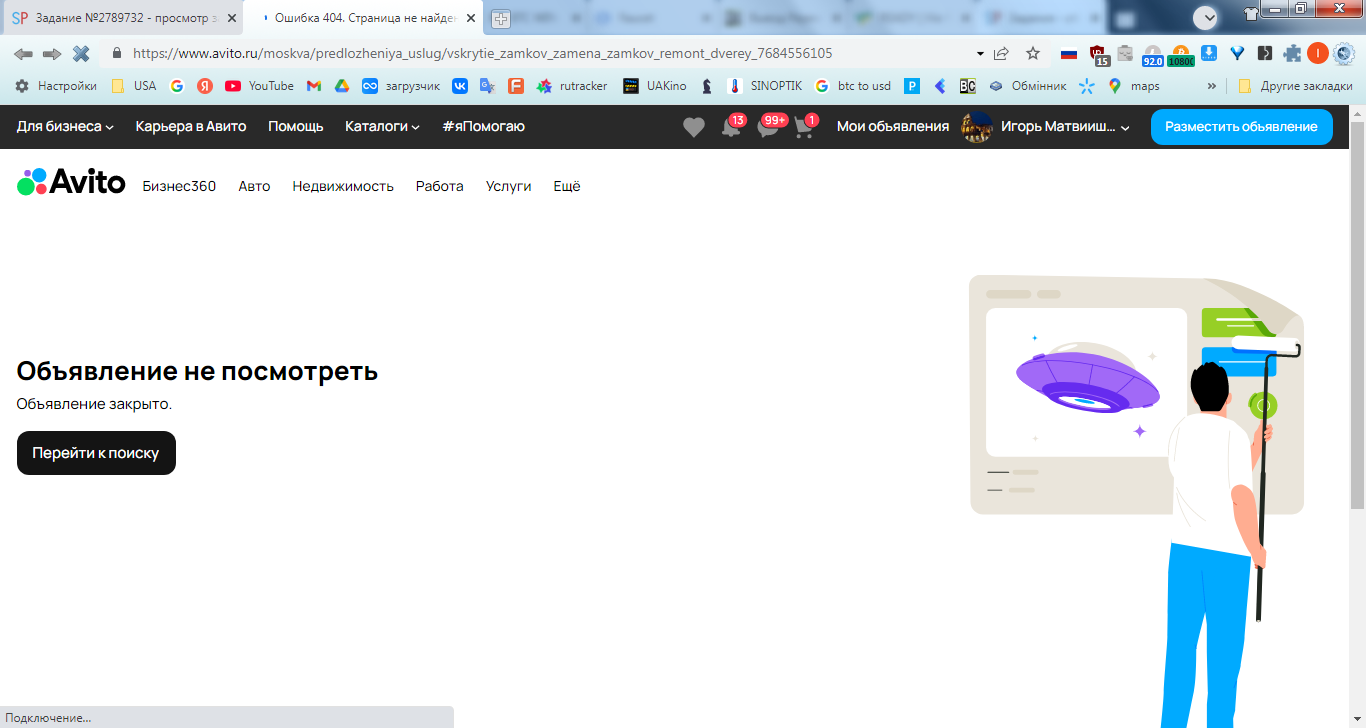Open 'Работа' category
1366x728 pixels.
[440, 186]
